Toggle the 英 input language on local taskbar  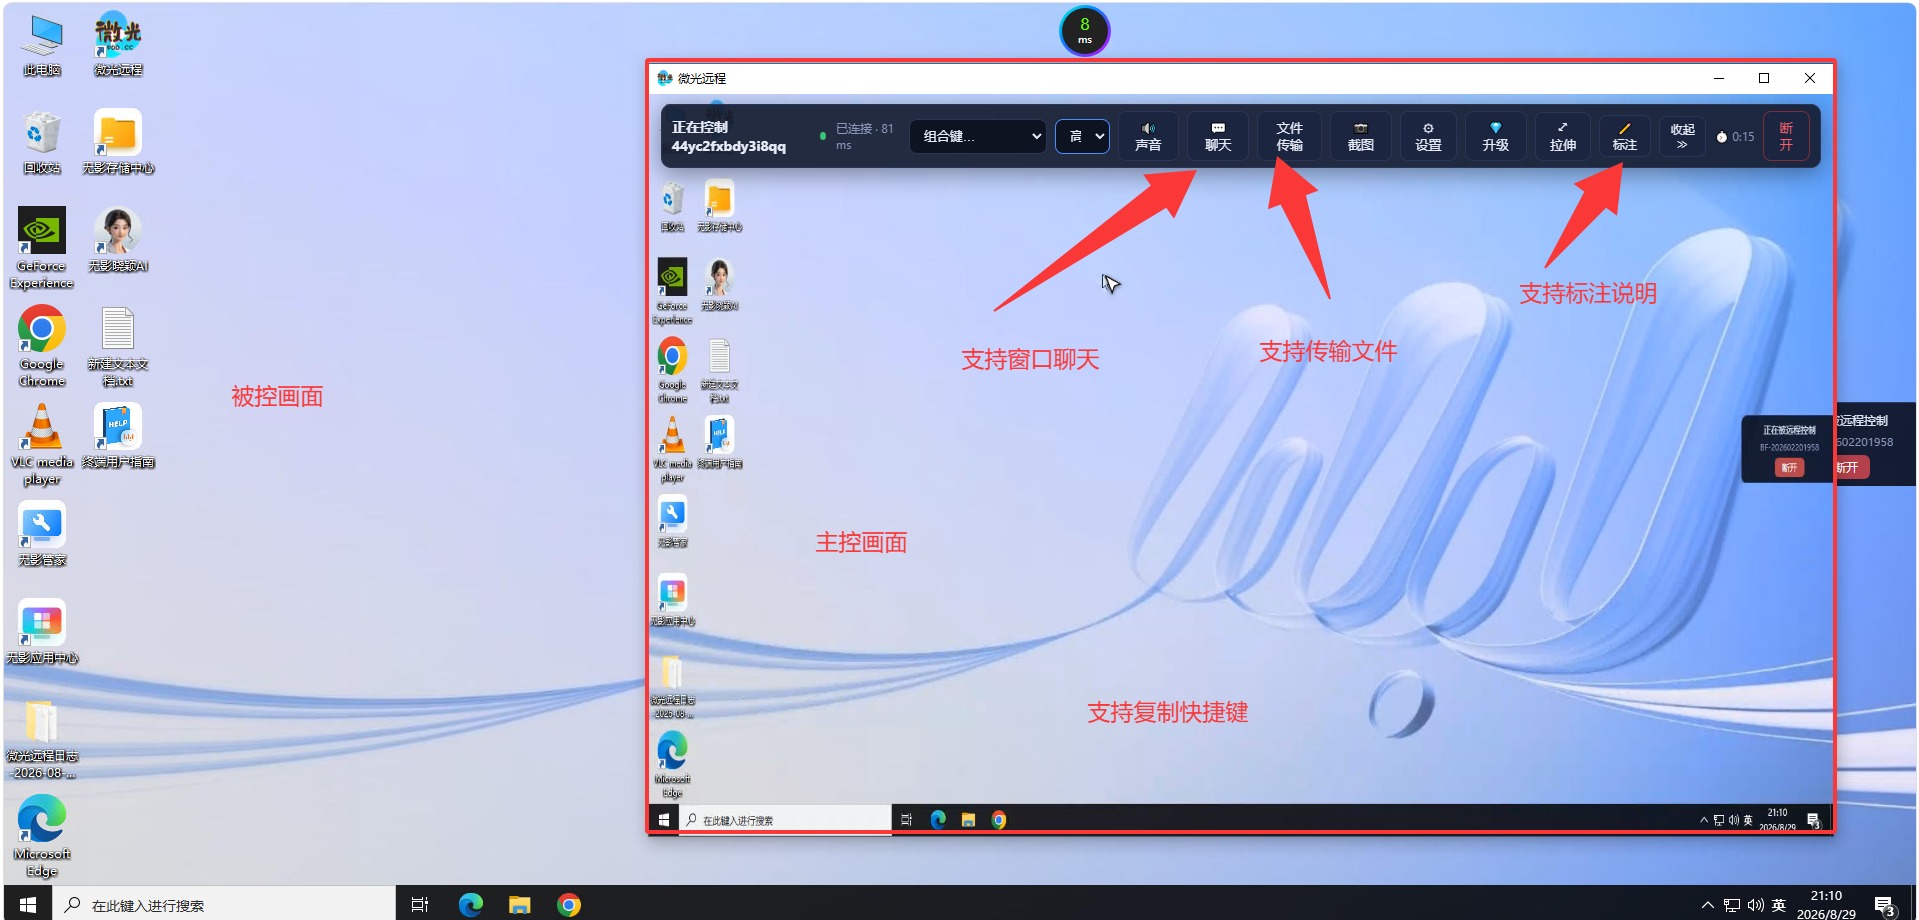1779,904
